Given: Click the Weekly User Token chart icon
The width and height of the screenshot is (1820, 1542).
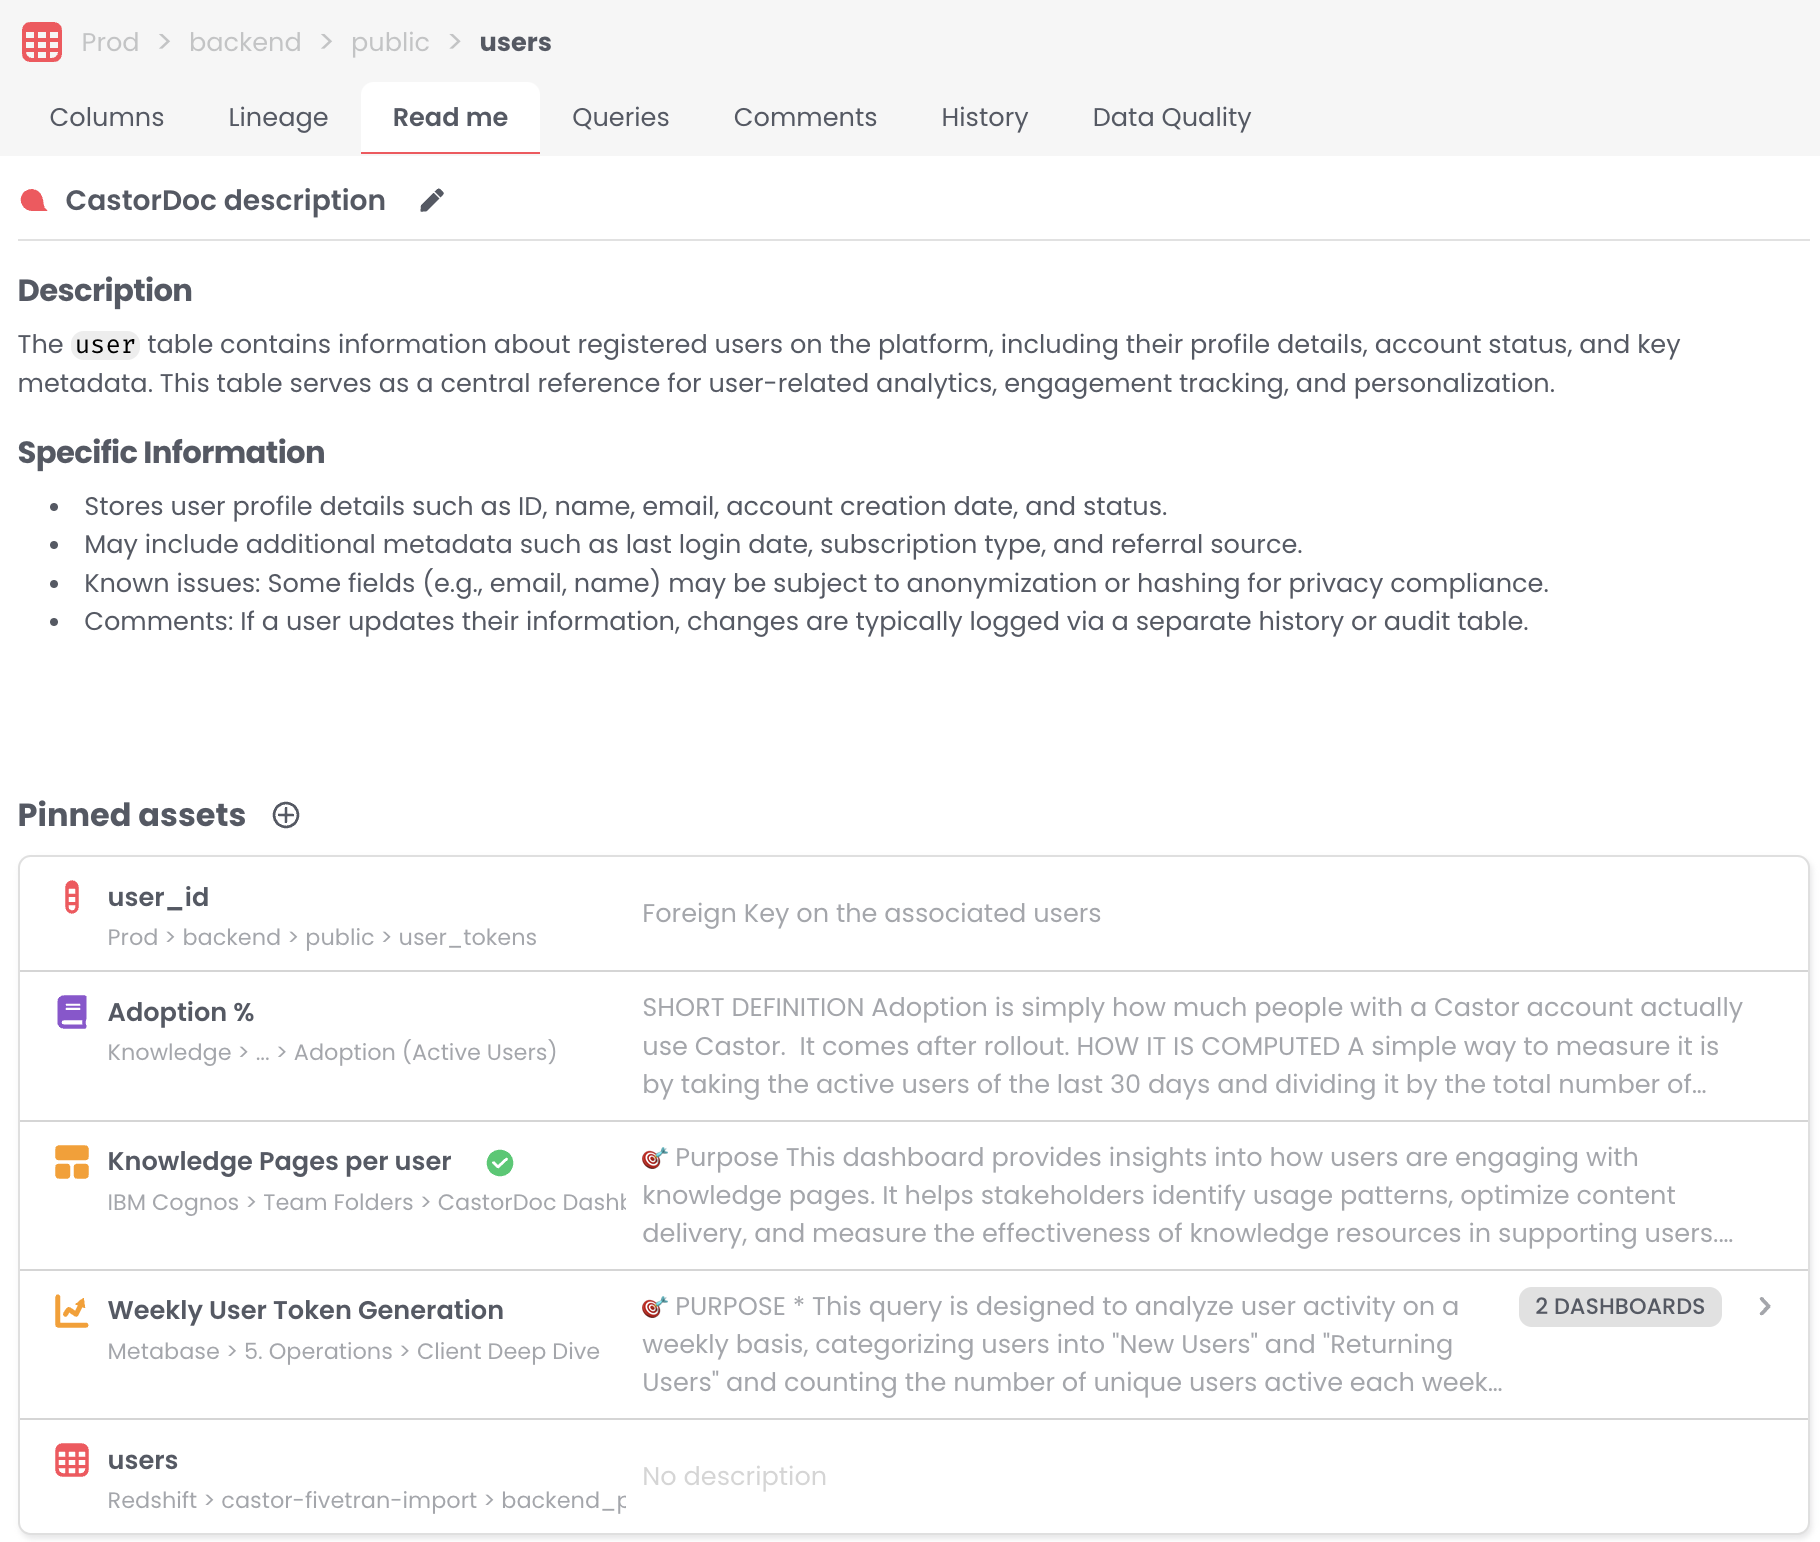Looking at the screenshot, I should coord(72,1311).
